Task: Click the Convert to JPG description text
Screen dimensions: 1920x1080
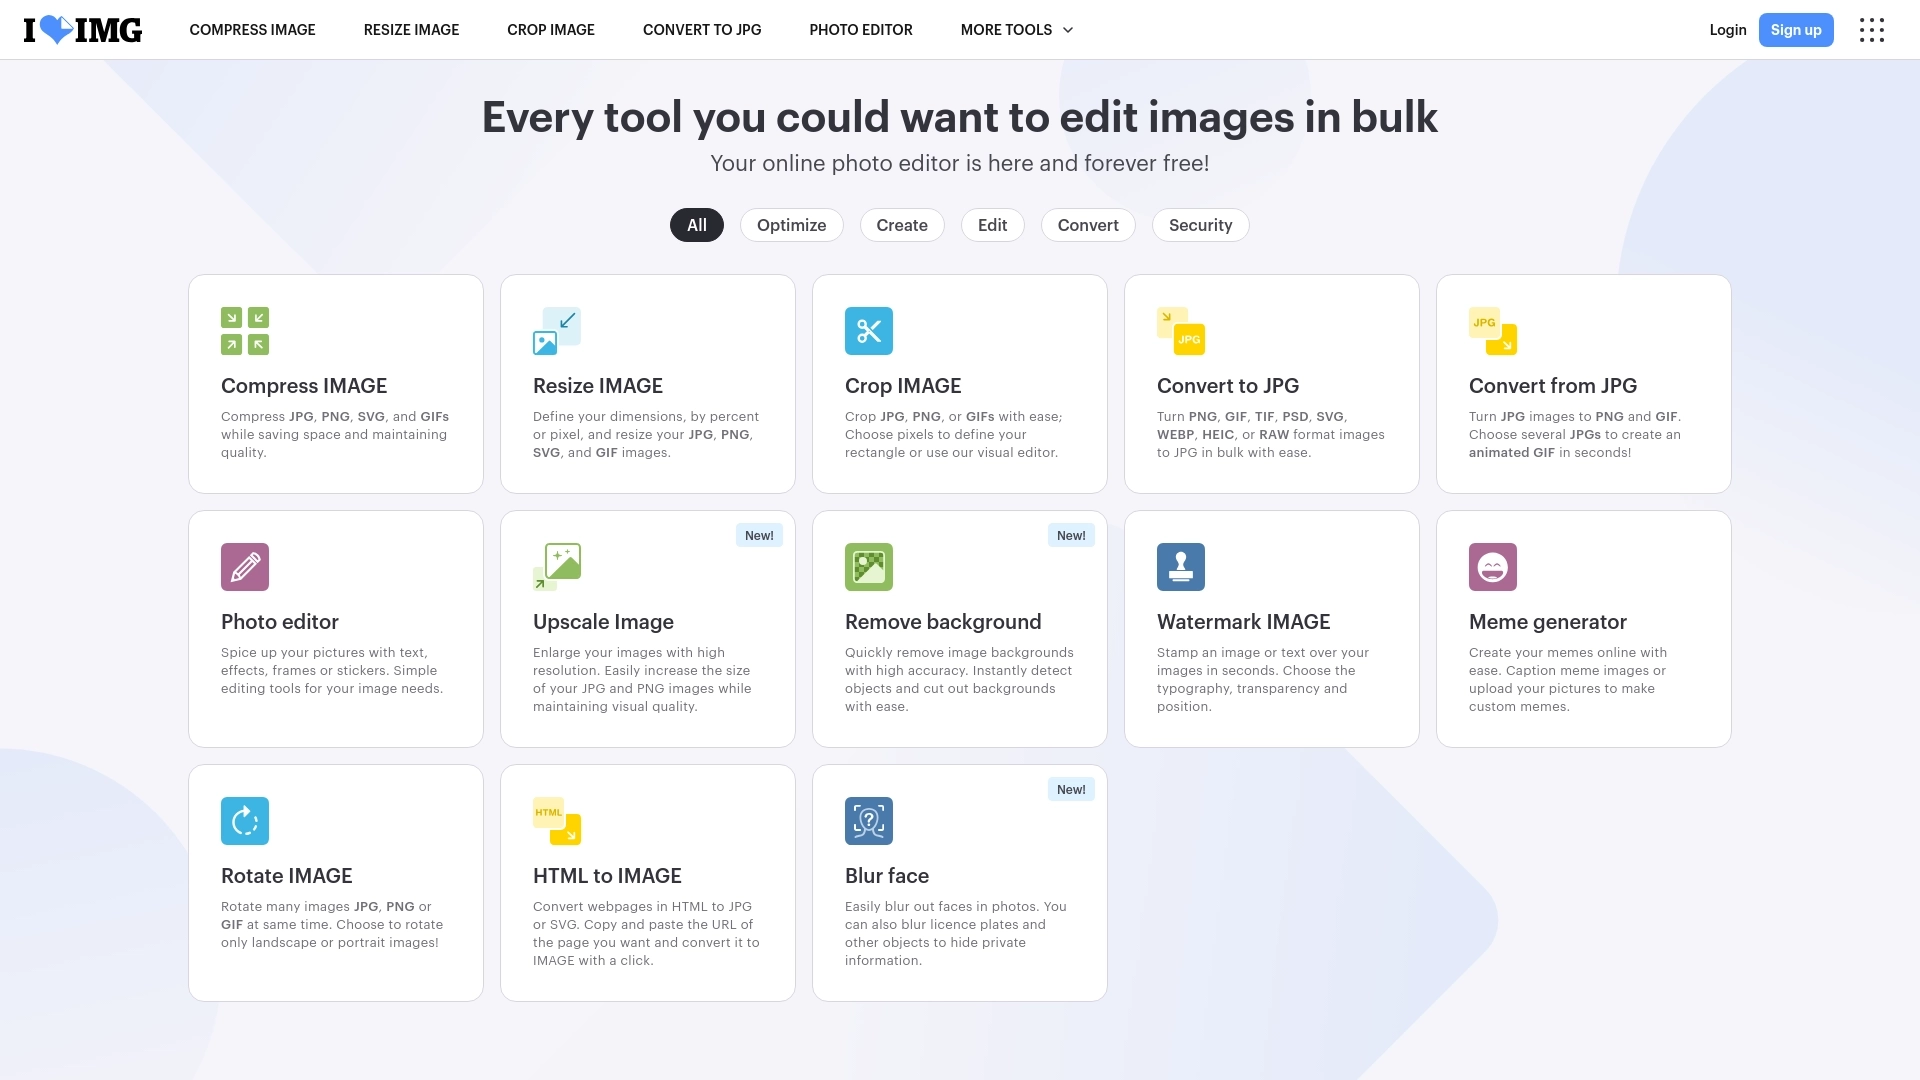Action: click(x=1271, y=435)
